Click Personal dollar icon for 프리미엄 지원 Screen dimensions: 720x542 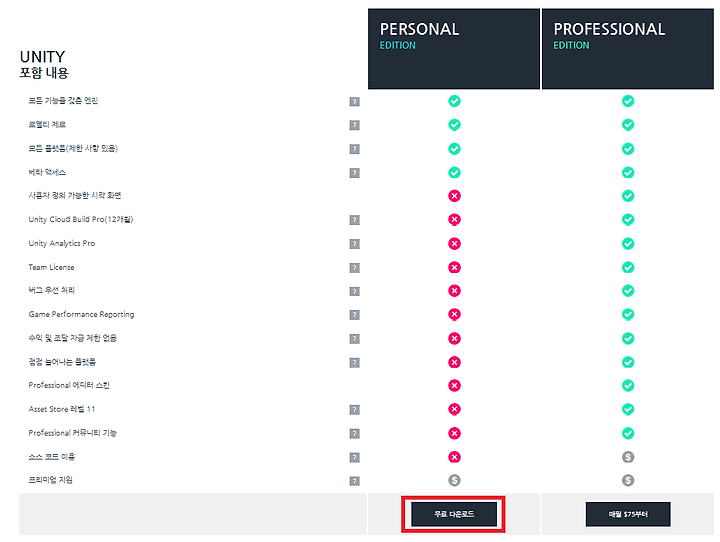pos(454,480)
